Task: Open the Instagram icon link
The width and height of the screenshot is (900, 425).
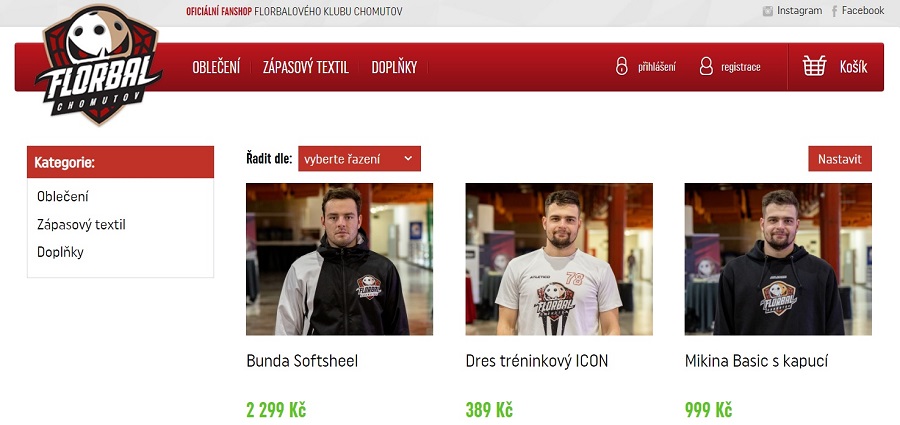Action: 767,11
